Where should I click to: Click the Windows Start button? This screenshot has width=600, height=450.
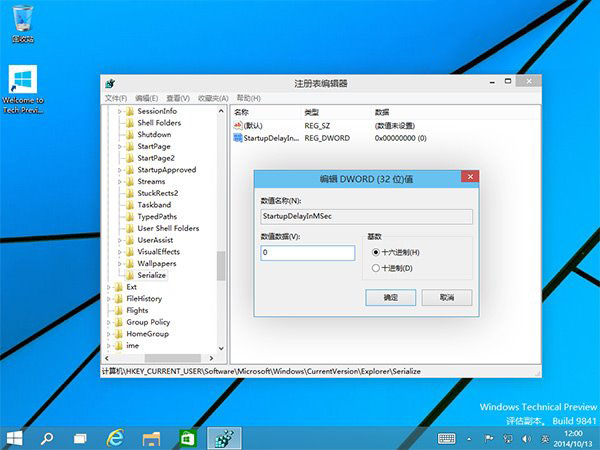pos(15,438)
